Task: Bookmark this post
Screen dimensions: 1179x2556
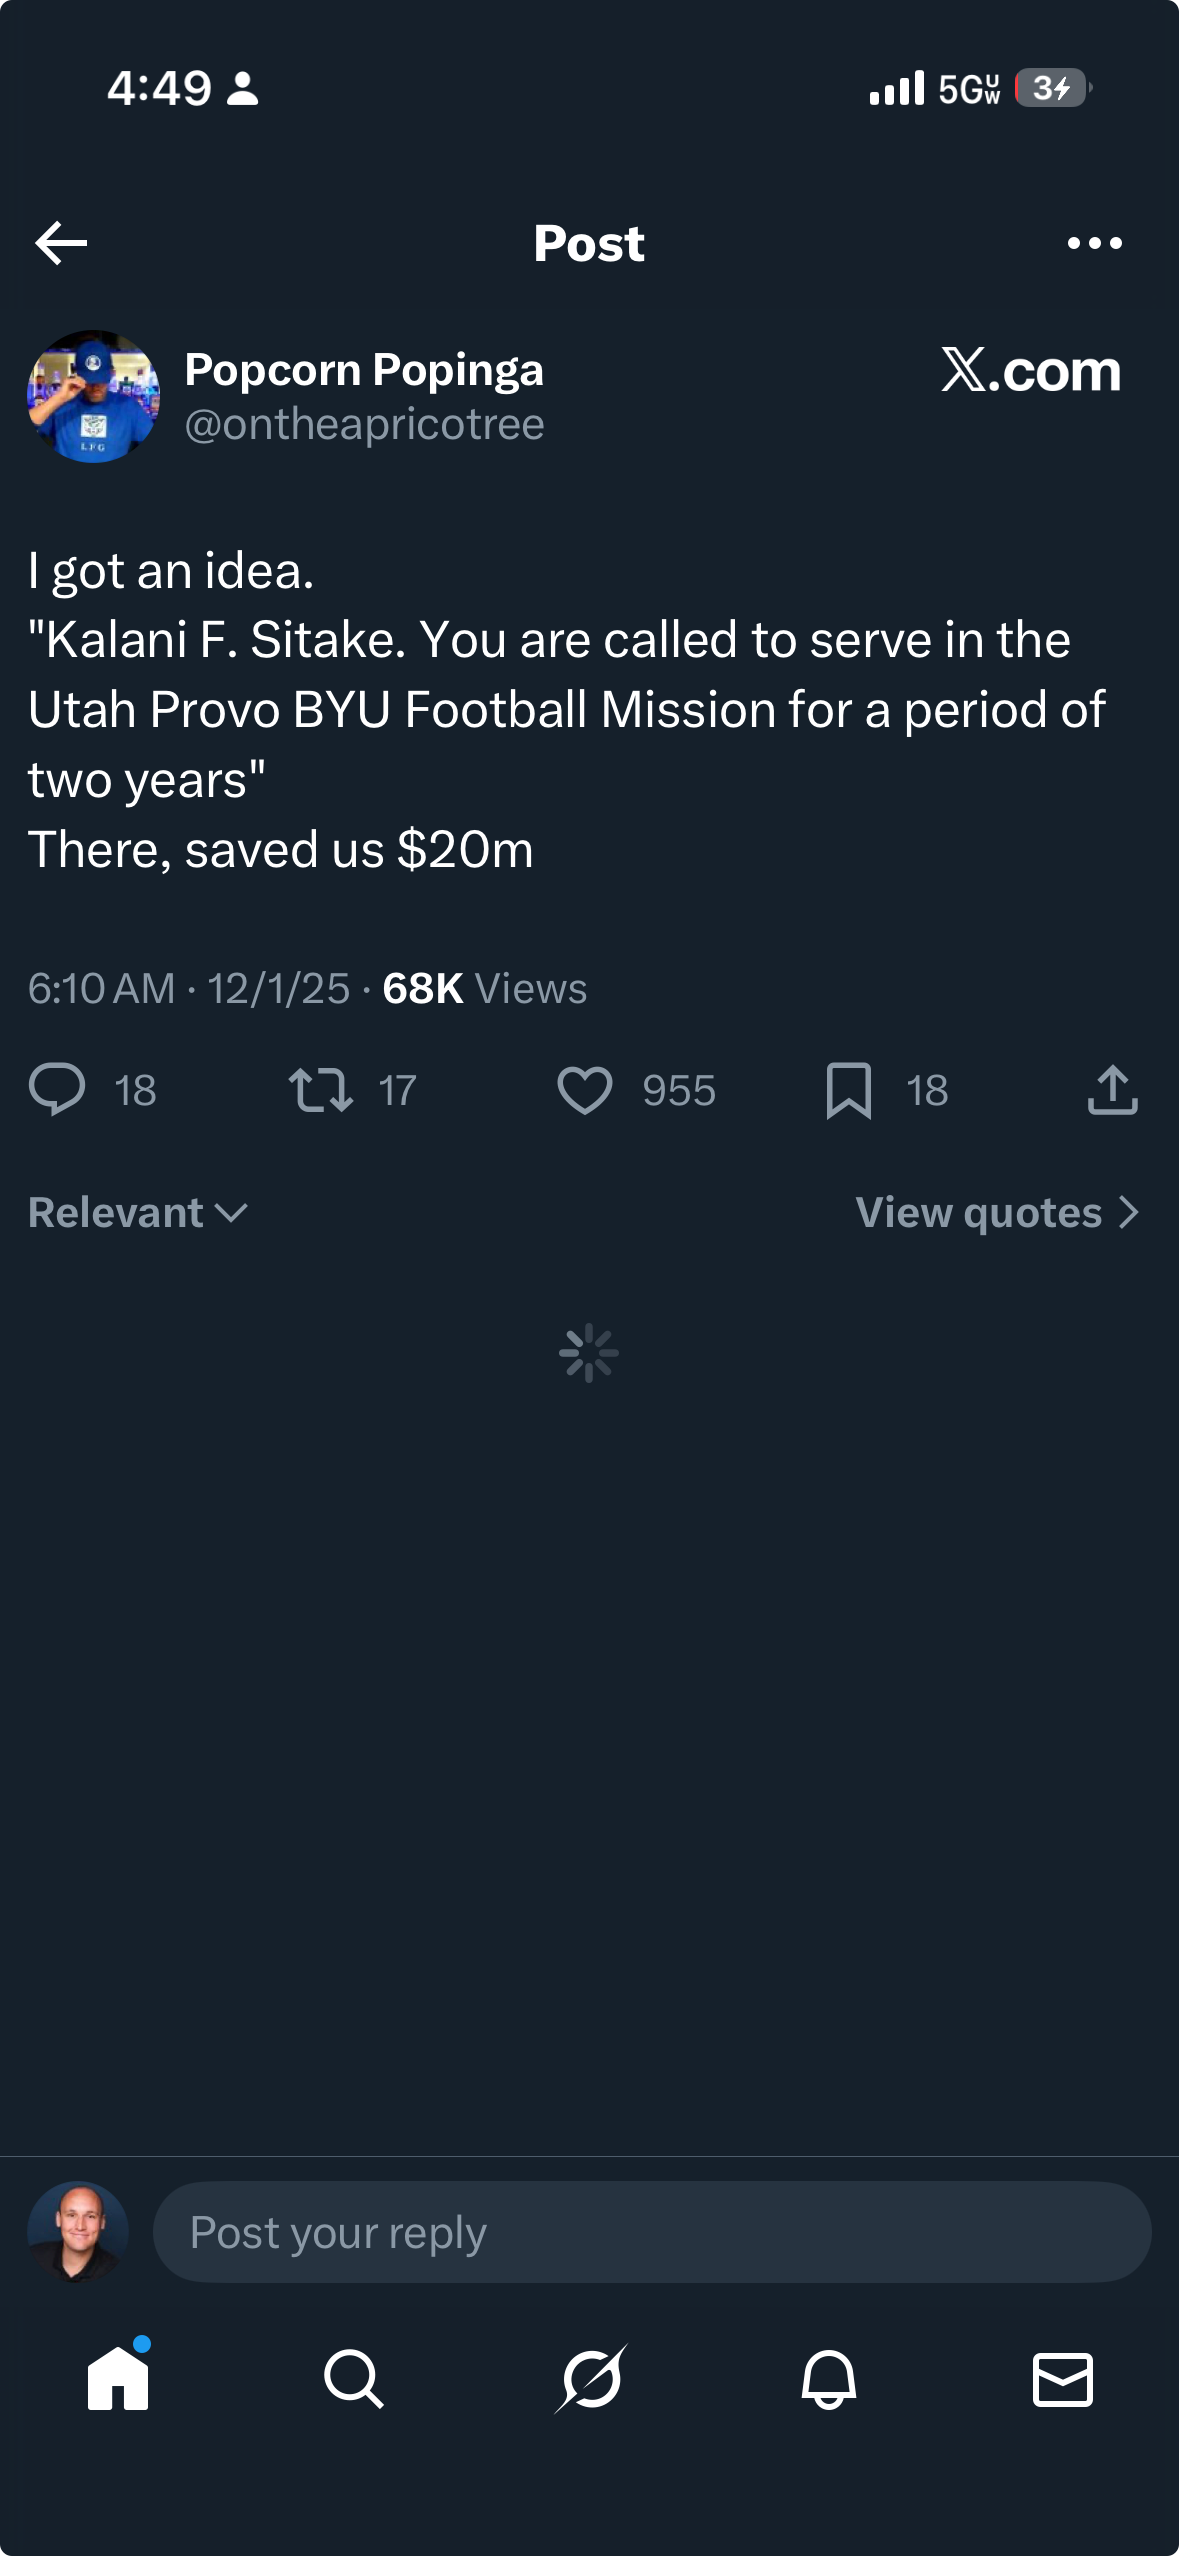Action: click(849, 1089)
